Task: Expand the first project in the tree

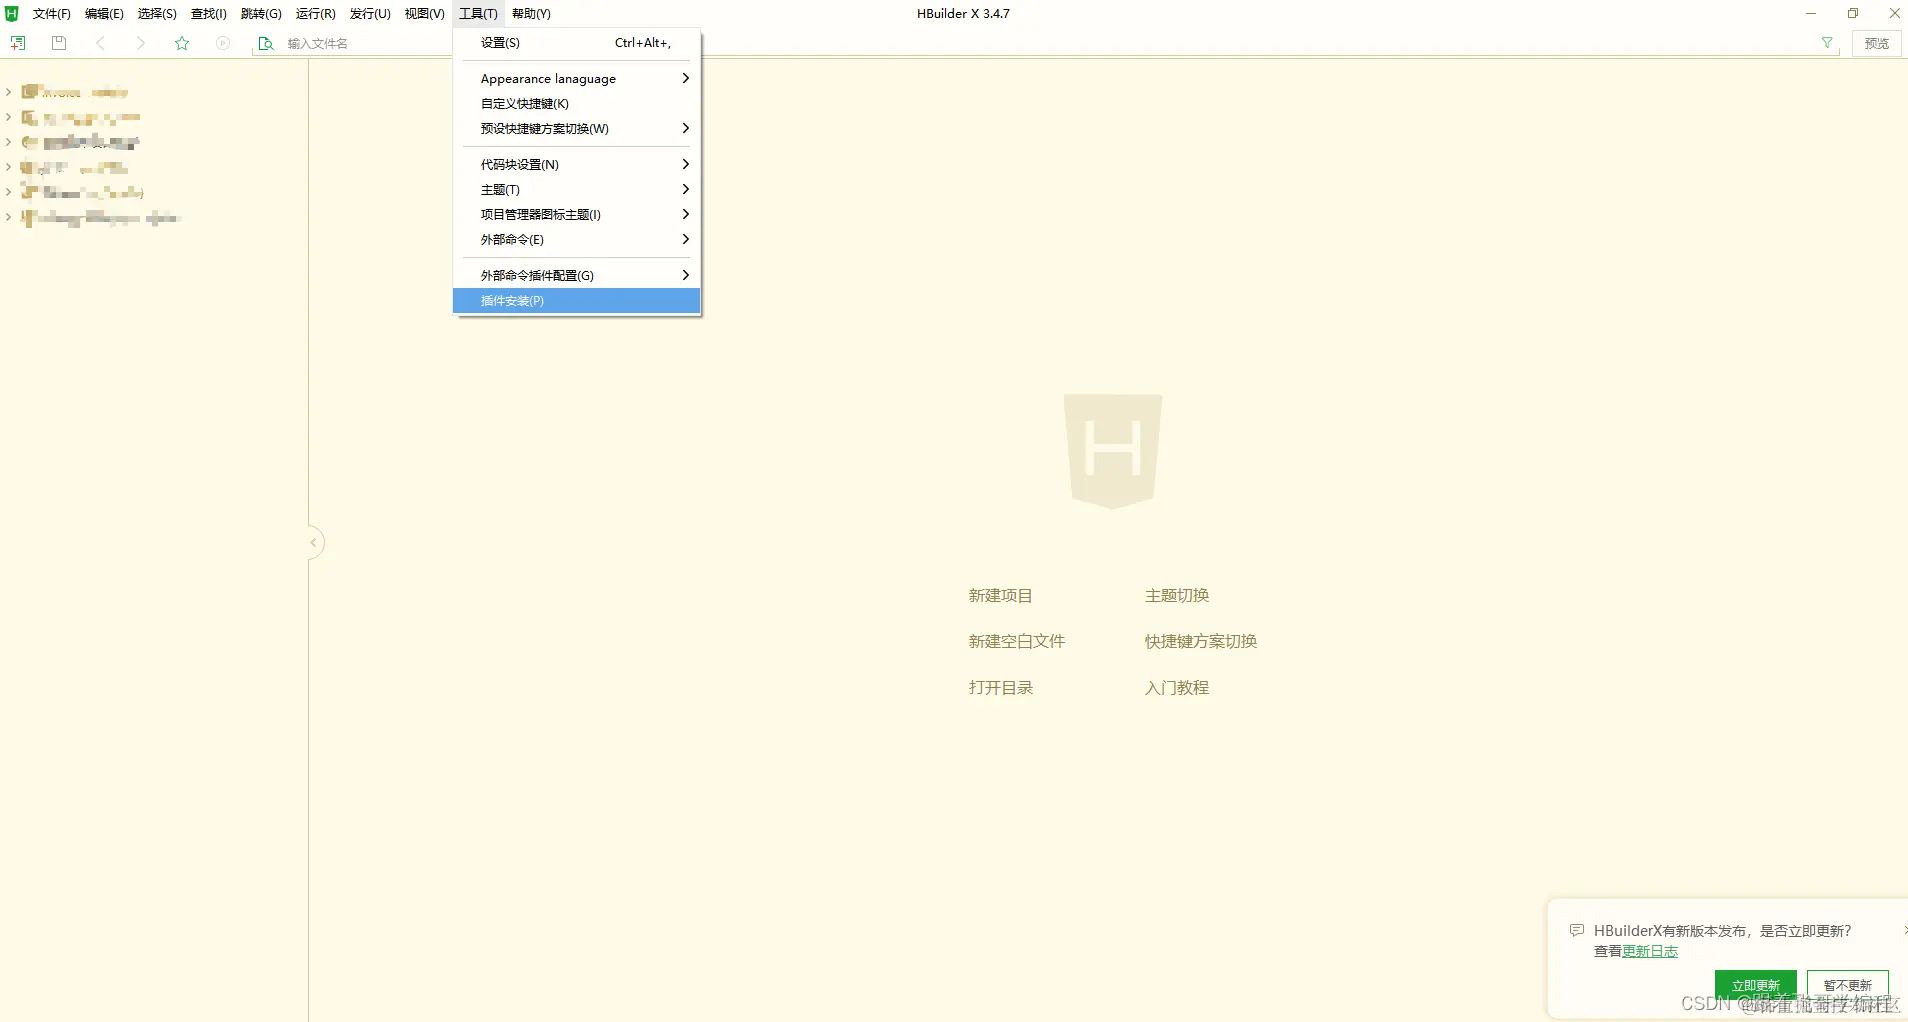Action: tap(8, 92)
